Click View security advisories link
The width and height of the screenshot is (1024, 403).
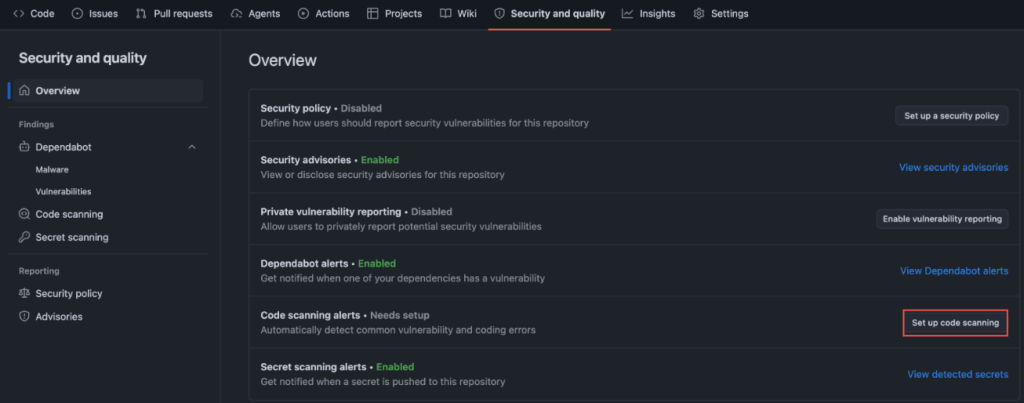click(x=953, y=167)
